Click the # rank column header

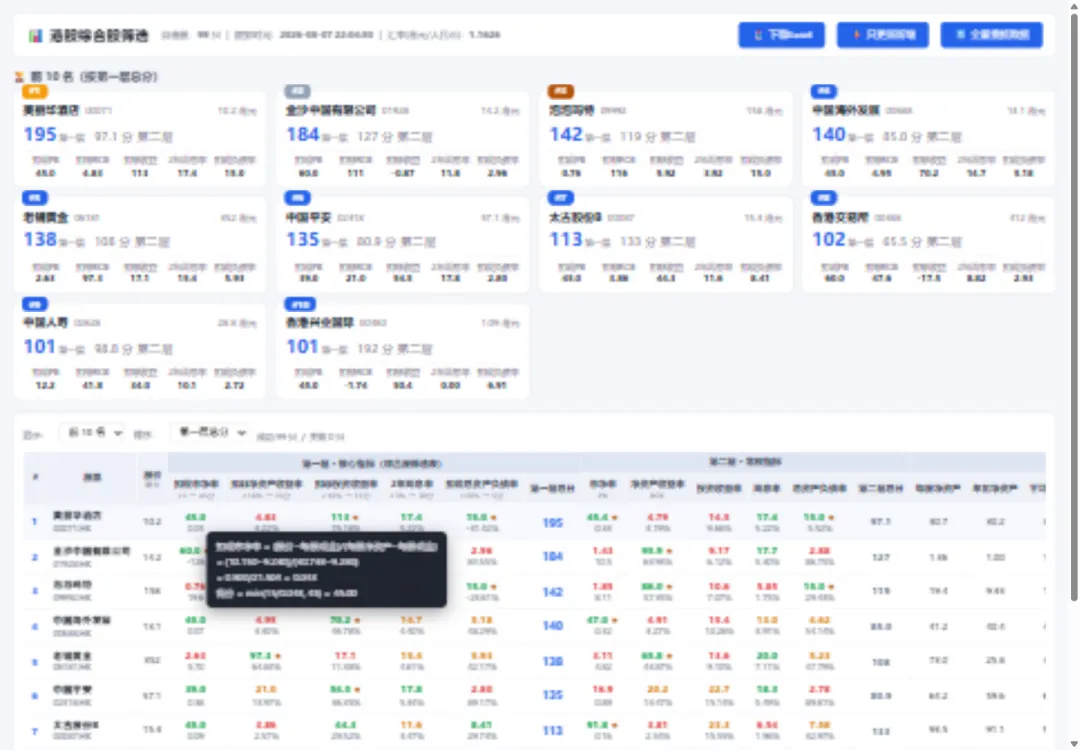(x=35, y=477)
